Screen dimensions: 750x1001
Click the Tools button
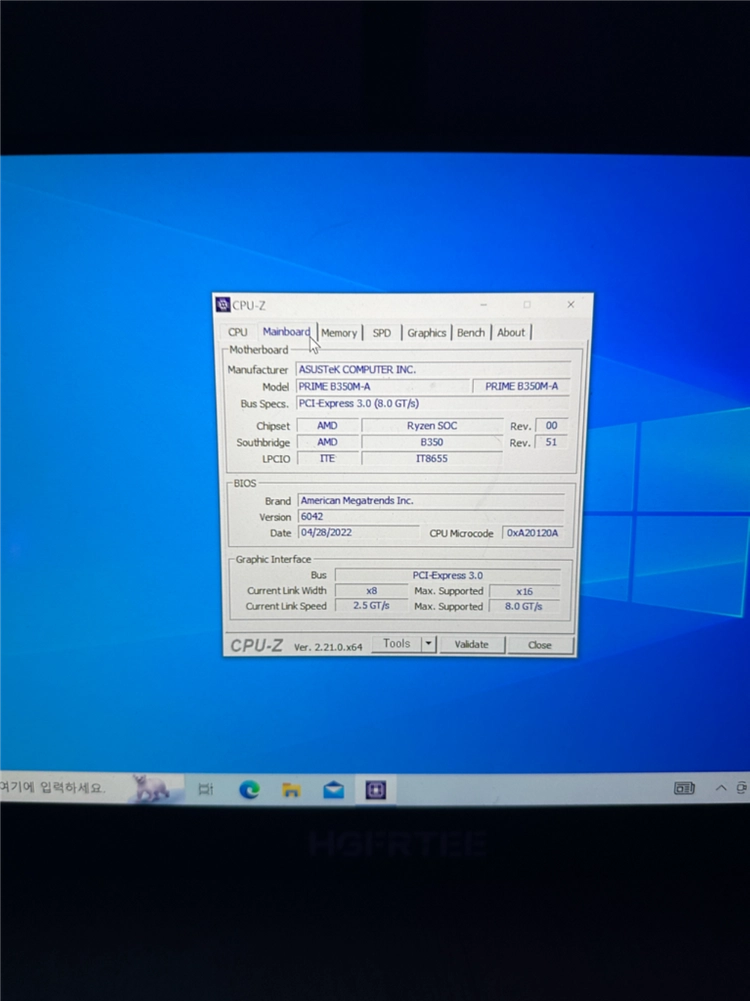396,644
